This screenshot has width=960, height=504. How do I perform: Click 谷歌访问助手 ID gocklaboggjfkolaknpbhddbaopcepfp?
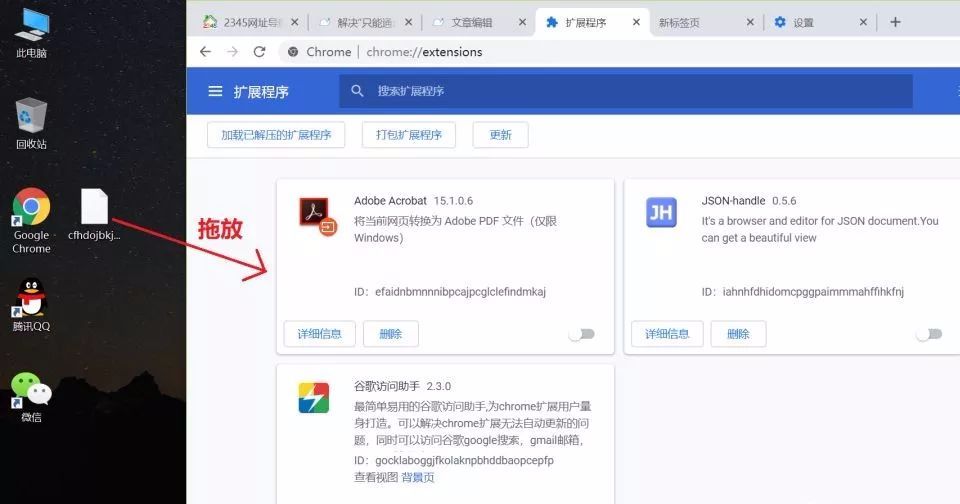tap(454, 460)
